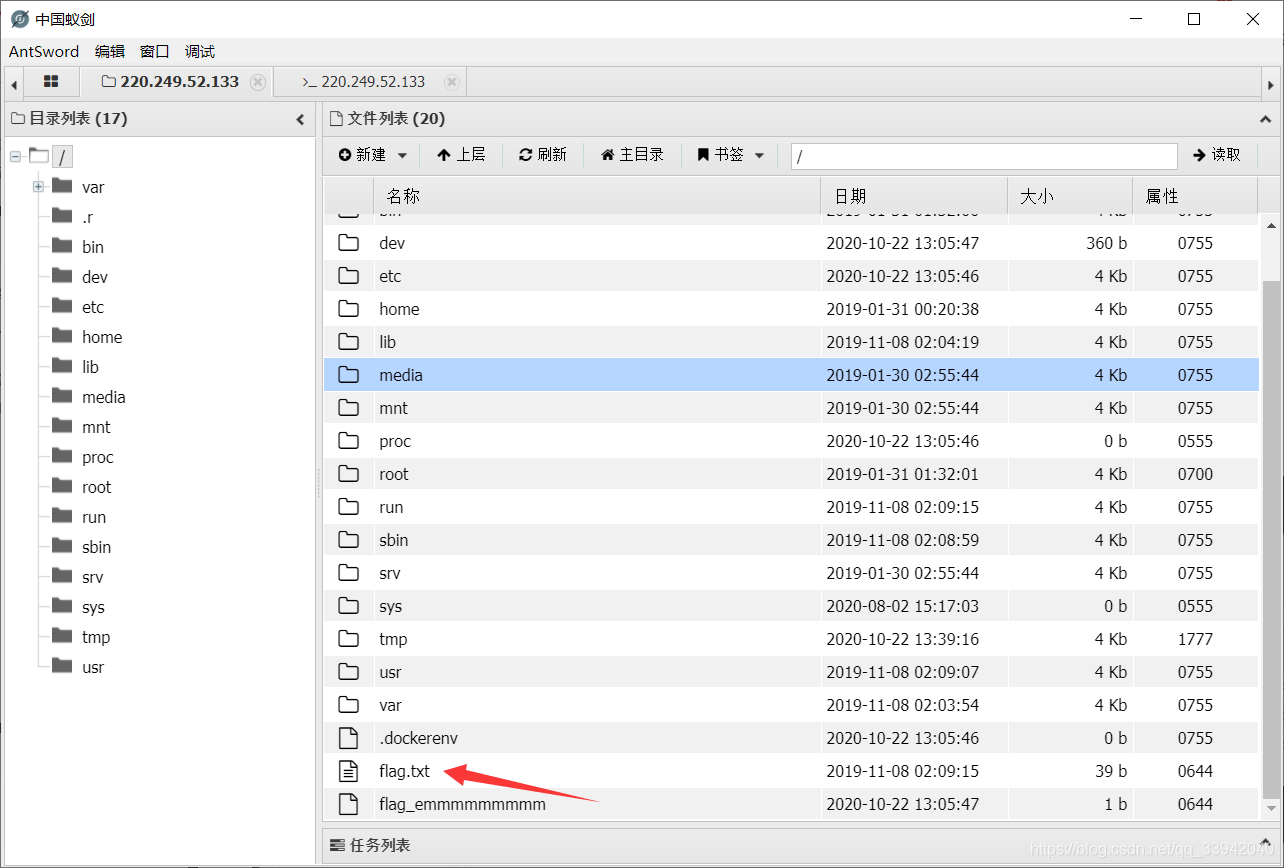Click the run folder icon in file list
Viewport: 1284px width, 868px height.
[x=348, y=507]
